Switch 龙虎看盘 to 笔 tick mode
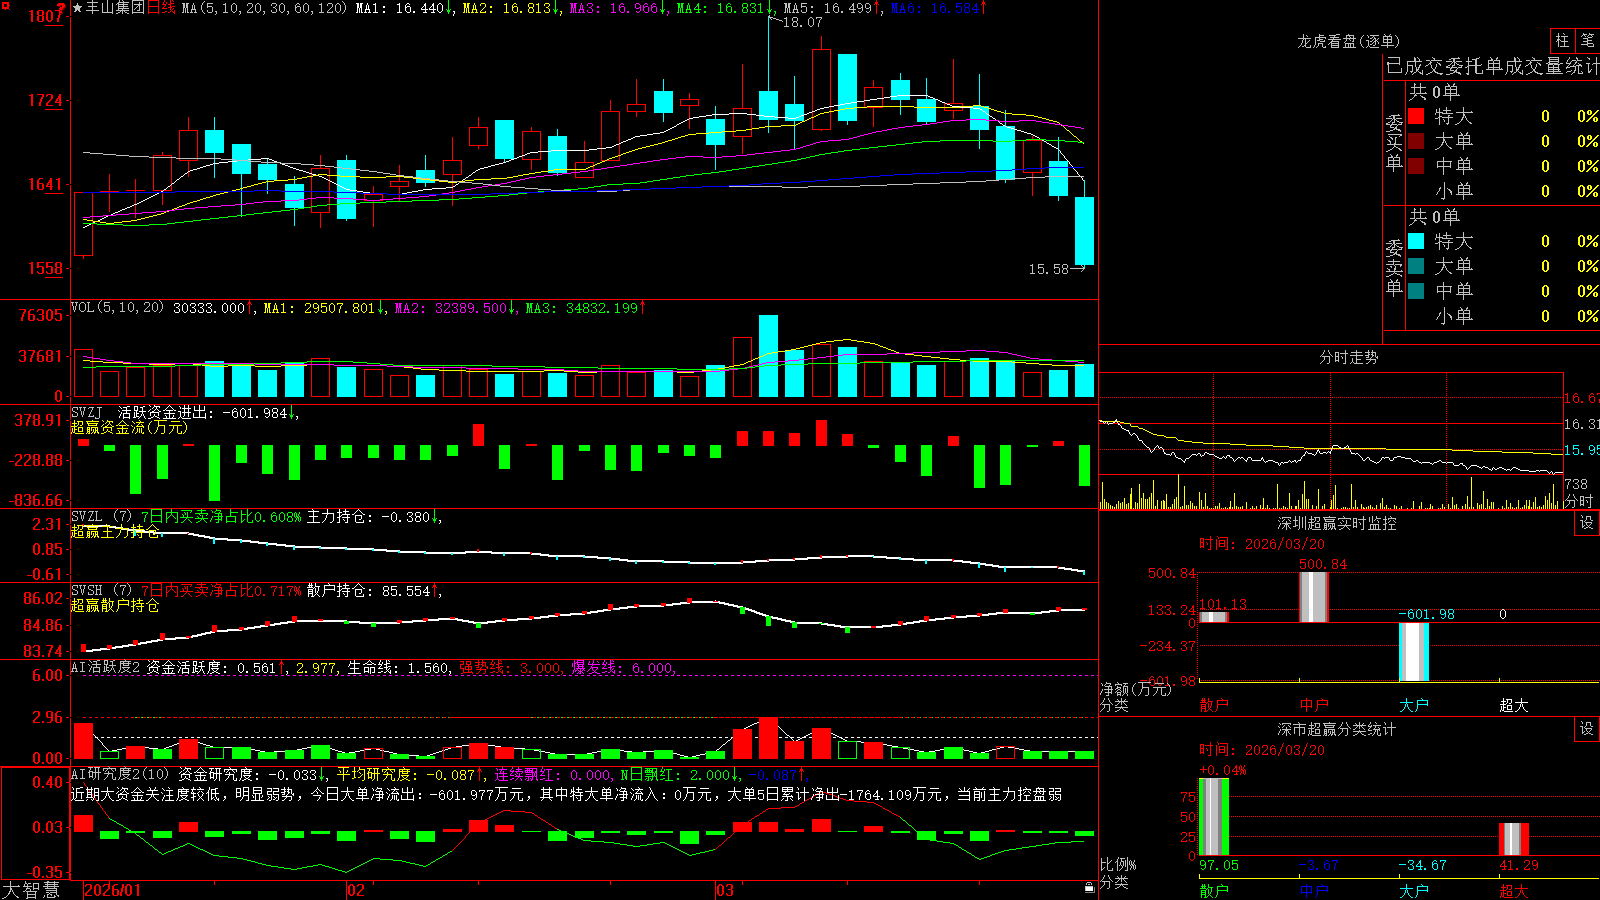 [1587, 40]
